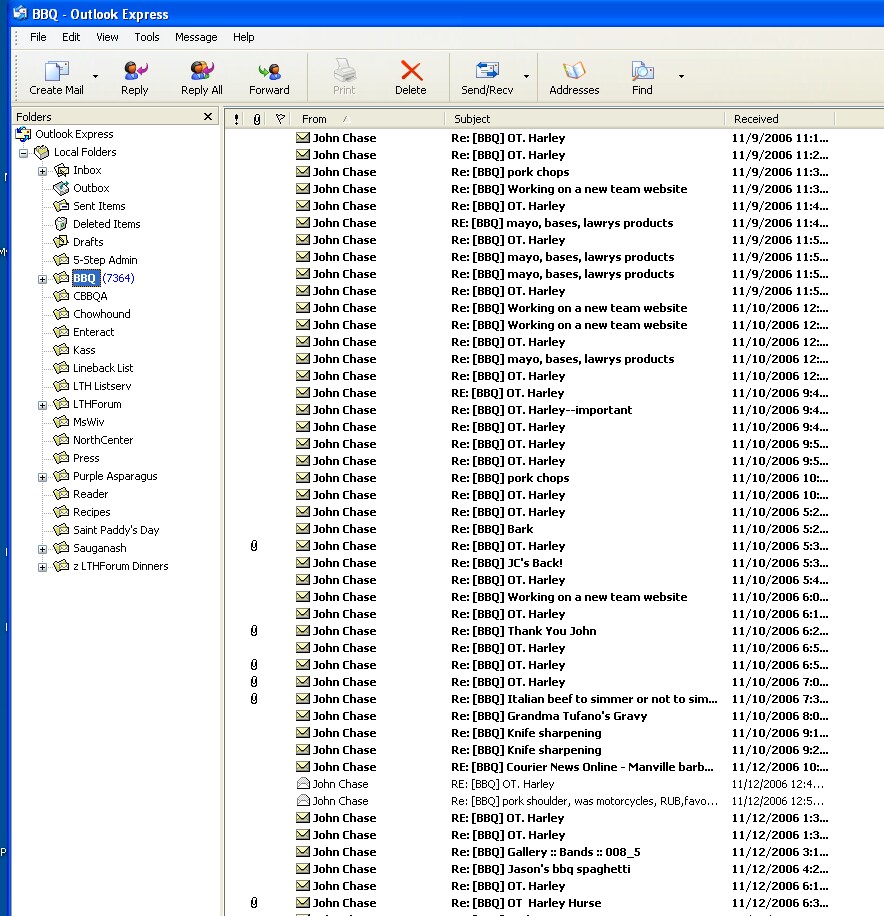The height and width of the screenshot is (916, 884).
Task: Sort by the Flag column icon
Action: pyautogui.click(x=280, y=119)
